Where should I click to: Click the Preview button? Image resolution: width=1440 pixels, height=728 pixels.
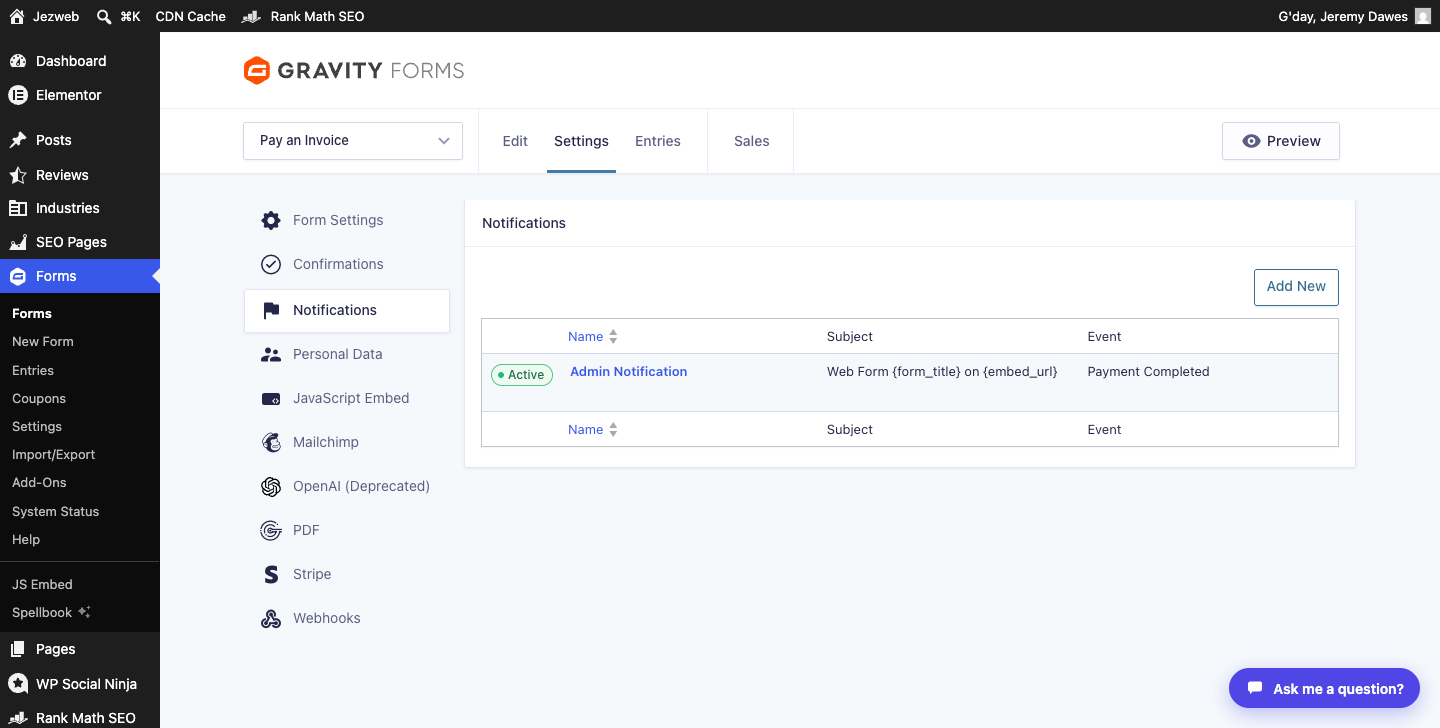tap(1281, 141)
